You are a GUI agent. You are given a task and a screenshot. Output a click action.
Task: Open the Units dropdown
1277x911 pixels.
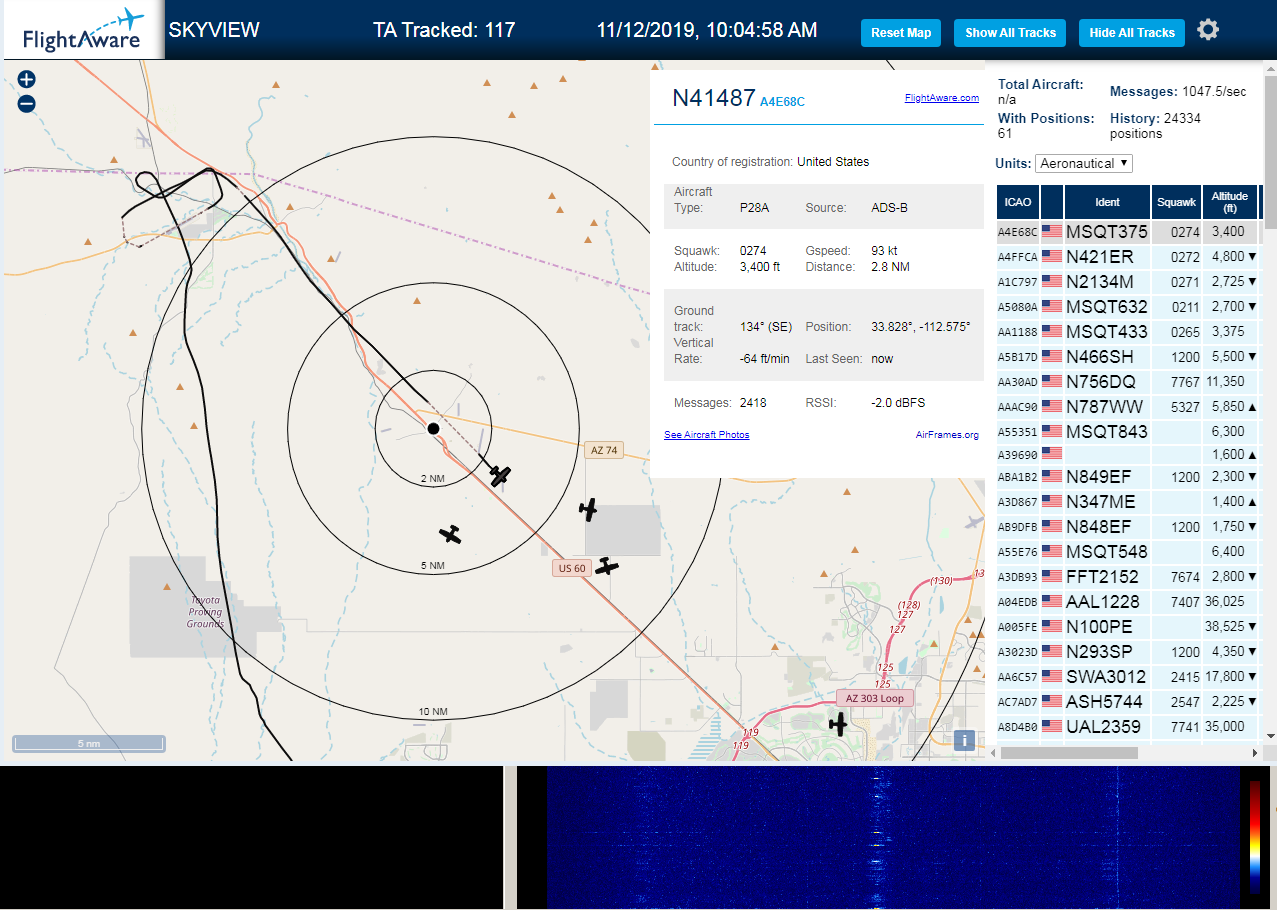click(x=1084, y=163)
